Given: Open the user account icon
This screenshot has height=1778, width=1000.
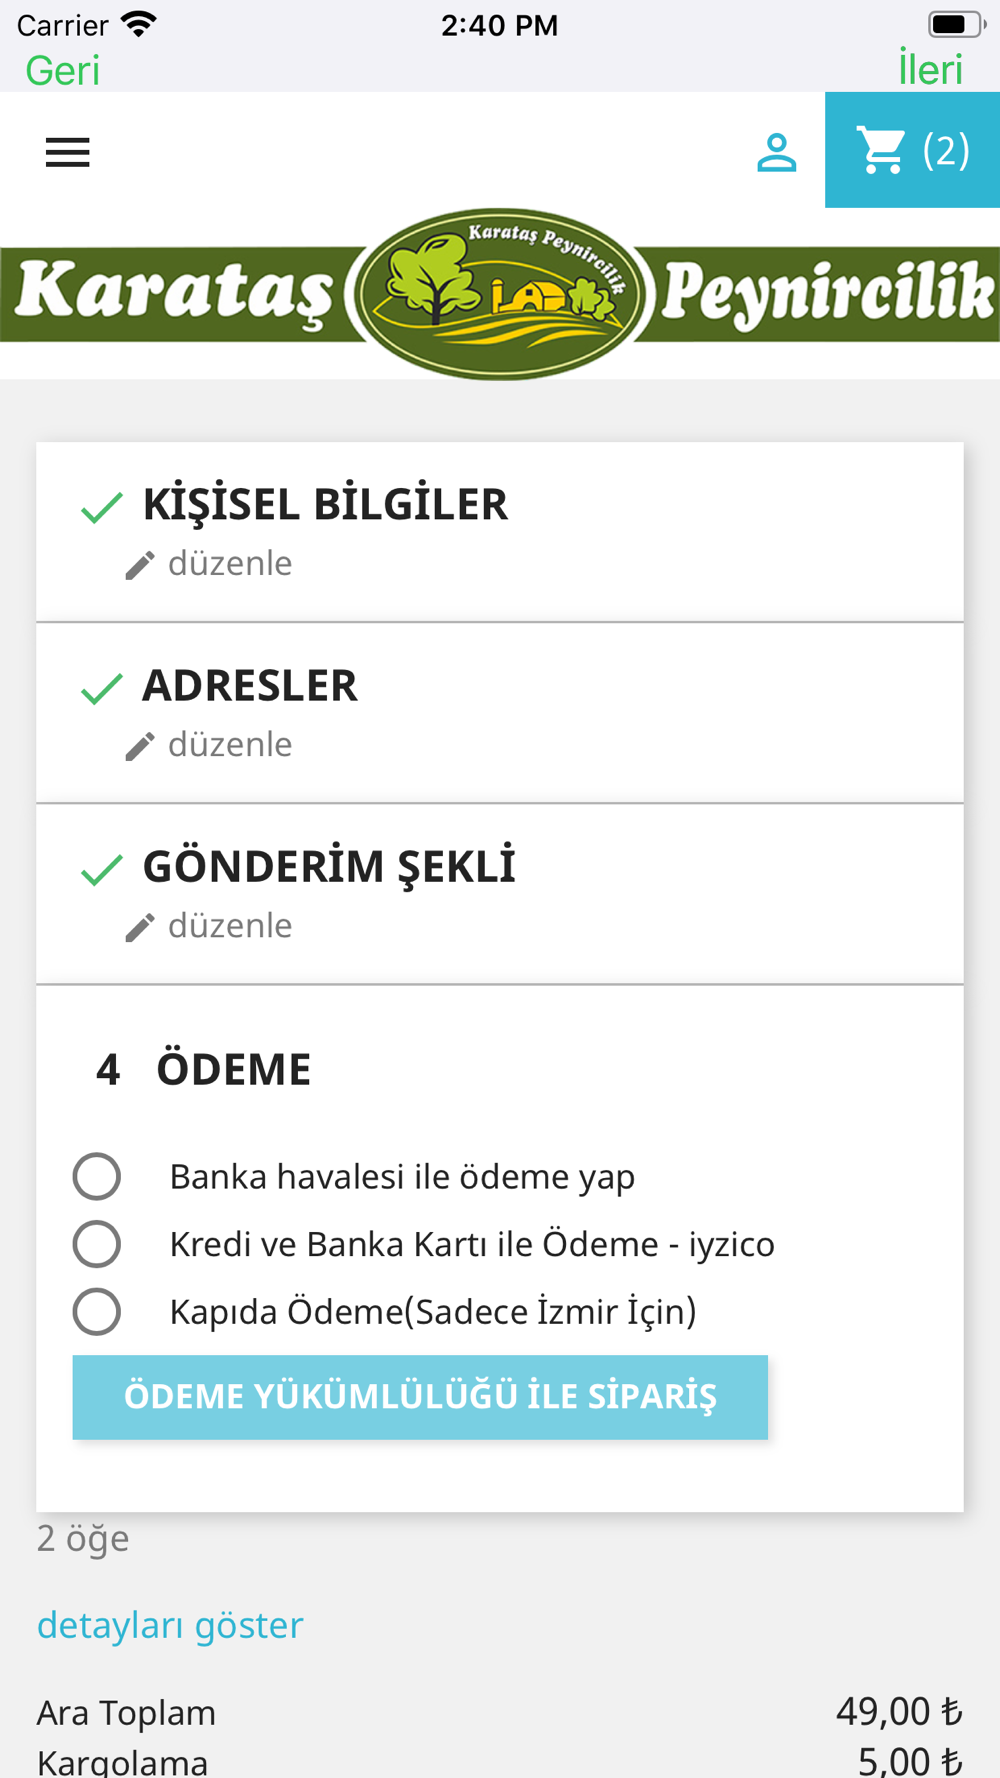Looking at the screenshot, I should tap(776, 153).
